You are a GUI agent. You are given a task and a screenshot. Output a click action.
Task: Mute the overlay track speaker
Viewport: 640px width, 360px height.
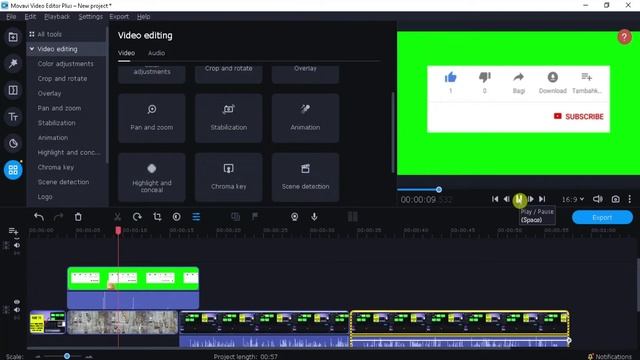point(17,310)
